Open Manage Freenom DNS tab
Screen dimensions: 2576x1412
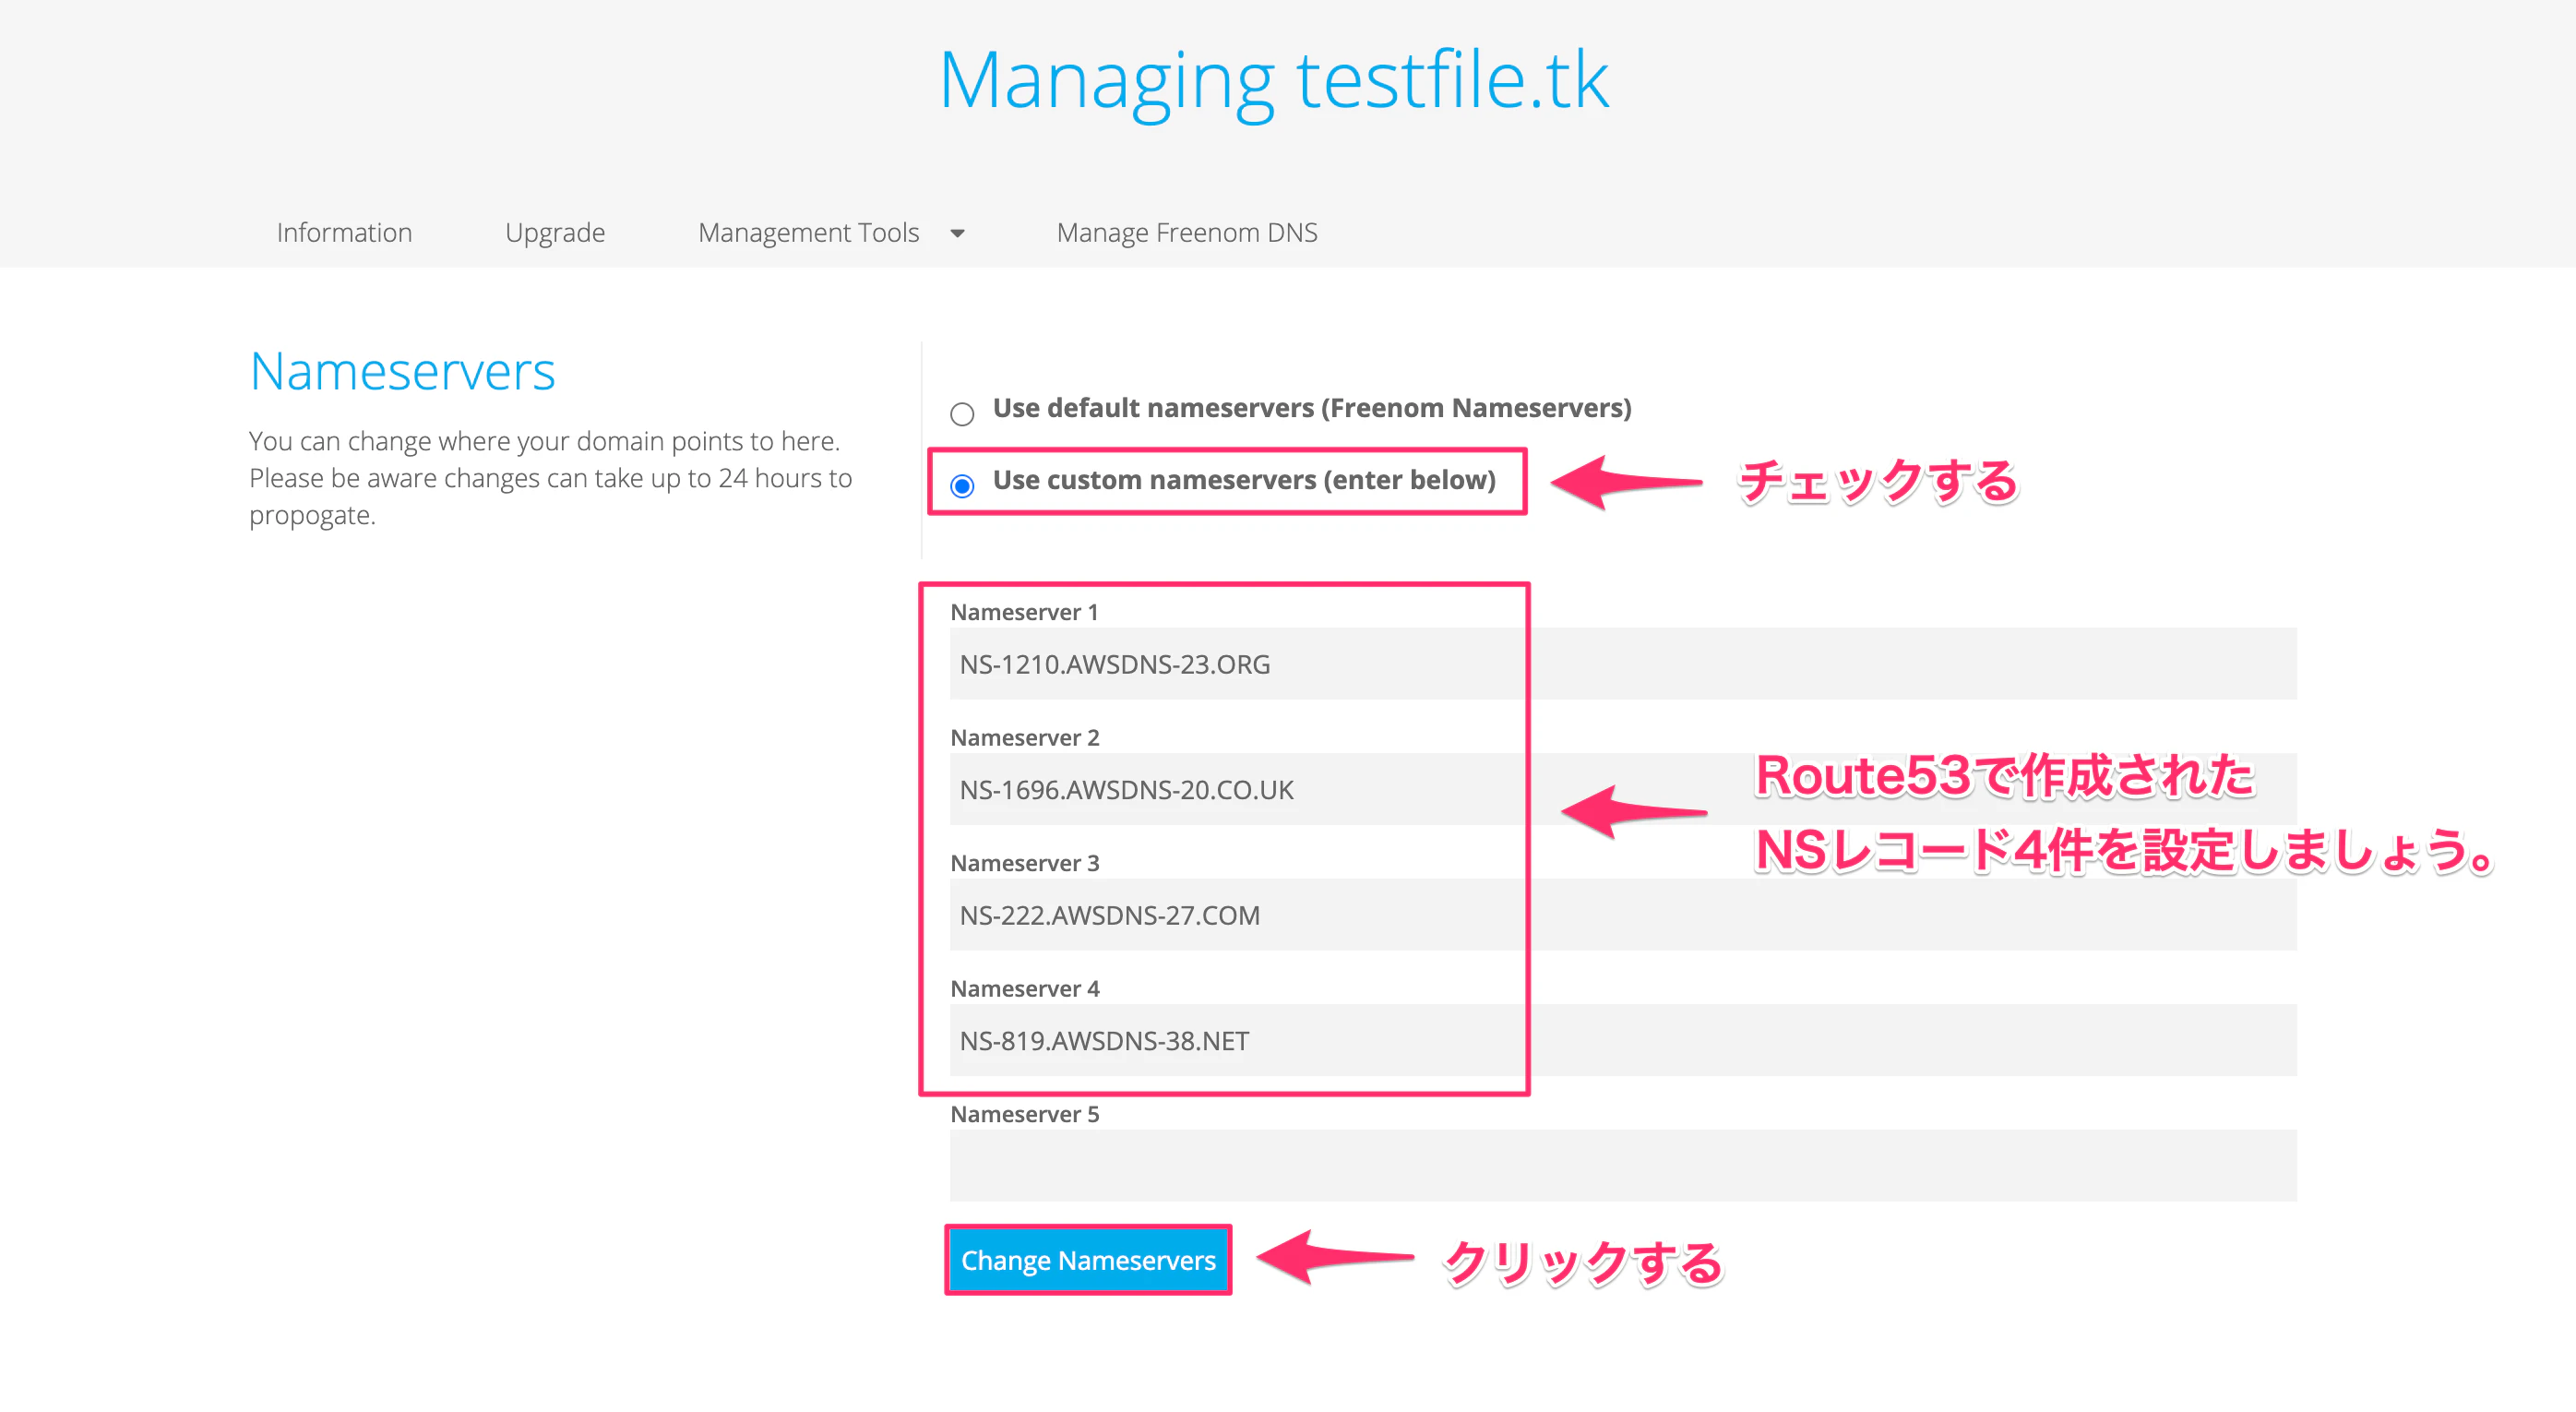click(1187, 232)
